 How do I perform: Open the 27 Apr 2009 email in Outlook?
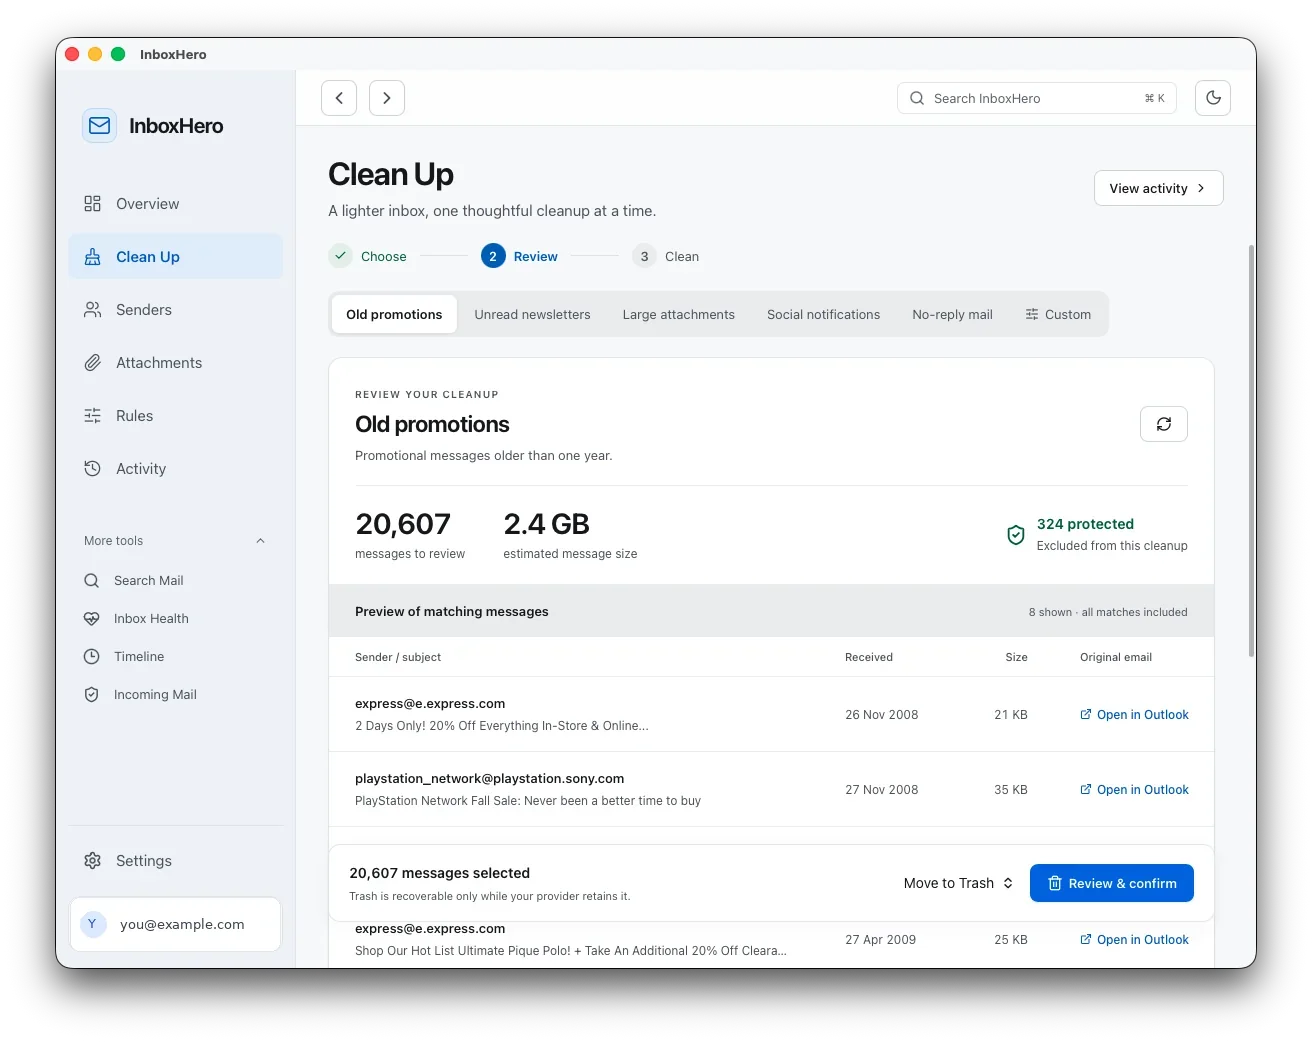(1134, 940)
